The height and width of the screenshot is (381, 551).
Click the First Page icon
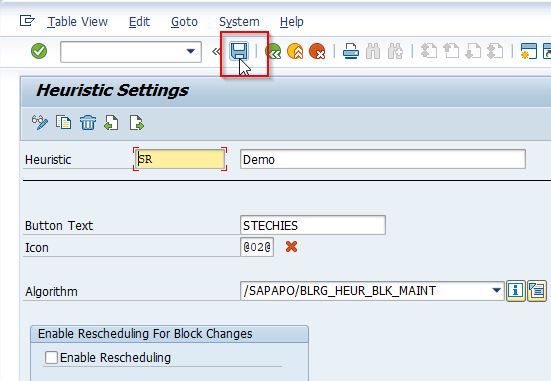[x=429, y=51]
